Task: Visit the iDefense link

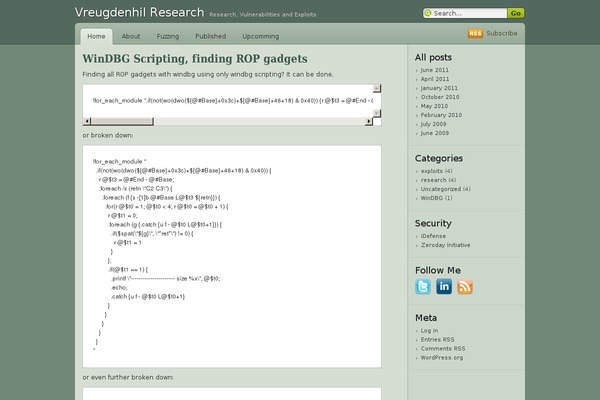Action: point(433,236)
